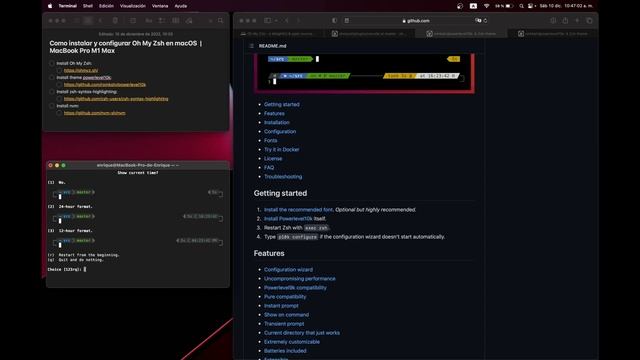The height and width of the screenshot is (360, 640).
Task: Open Notes media attachment icon
Action: pyautogui.click(x=189, y=20)
